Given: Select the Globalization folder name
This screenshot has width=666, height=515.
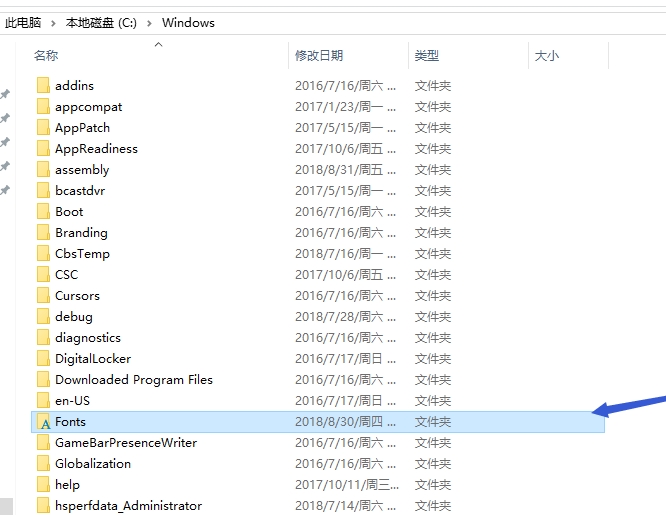Looking at the screenshot, I should pos(93,464).
